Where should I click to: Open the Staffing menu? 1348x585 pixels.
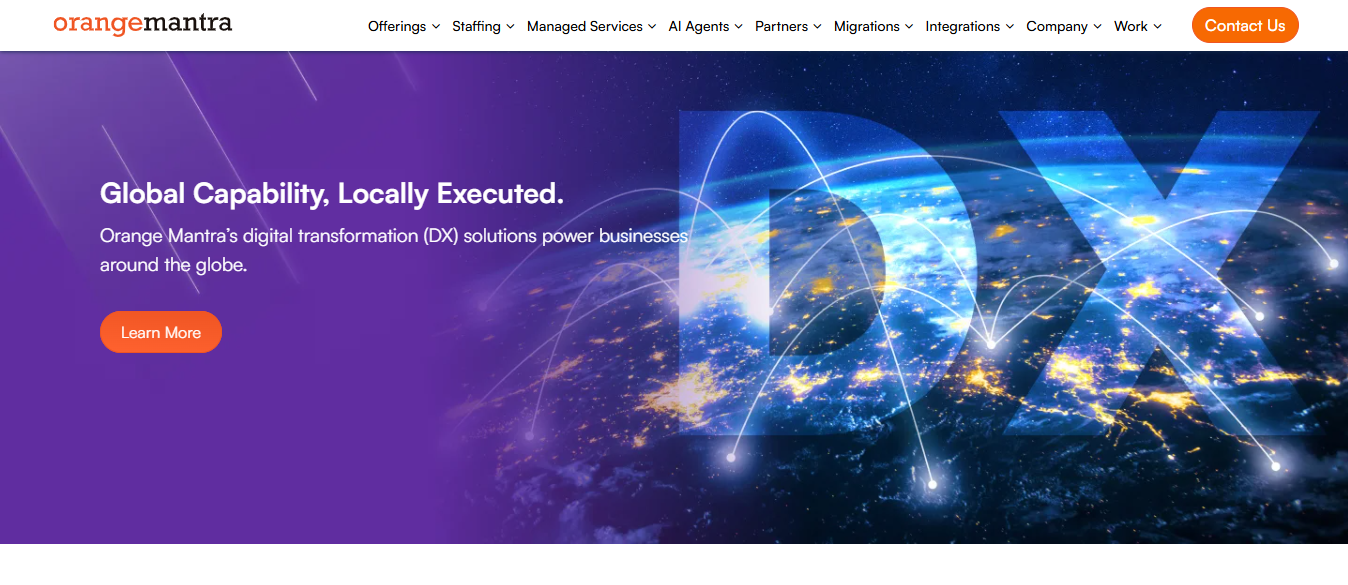(476, 27)
